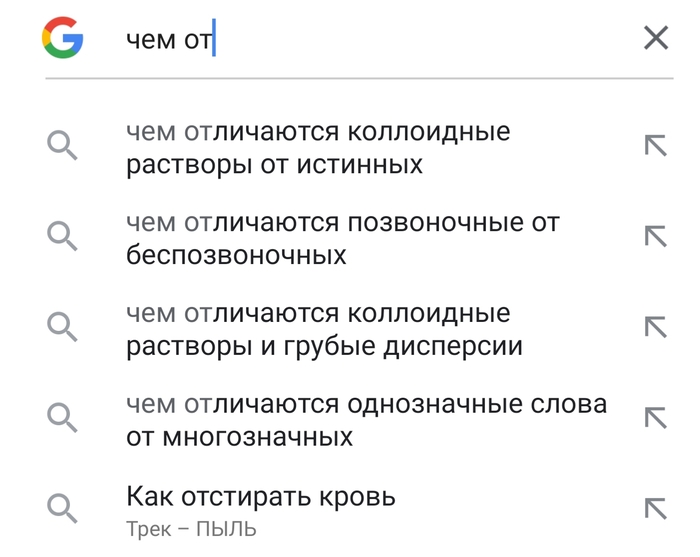The height and width of the screenshot is (557, 700).
Task: Insert 'коллоидные растворы от истинных' suggestion via arrow
Action: 655,147
